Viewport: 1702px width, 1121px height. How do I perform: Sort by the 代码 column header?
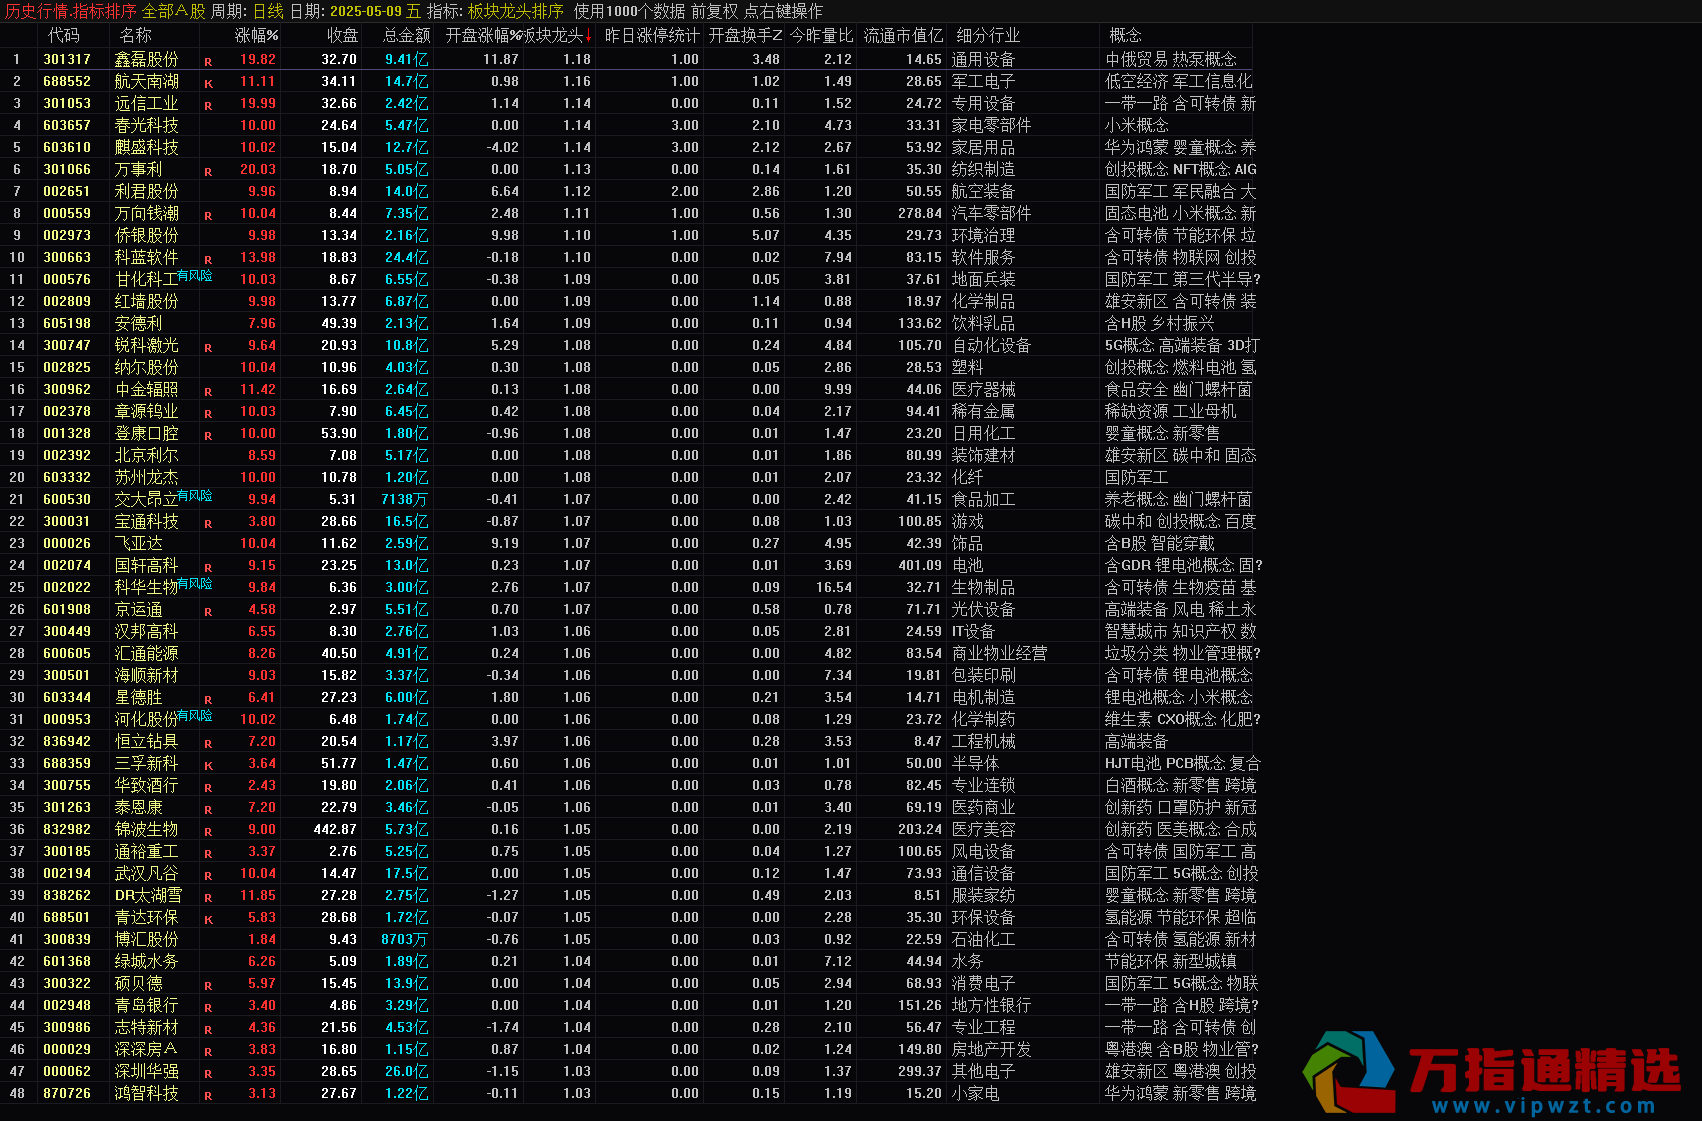click(x=64, y=35)
